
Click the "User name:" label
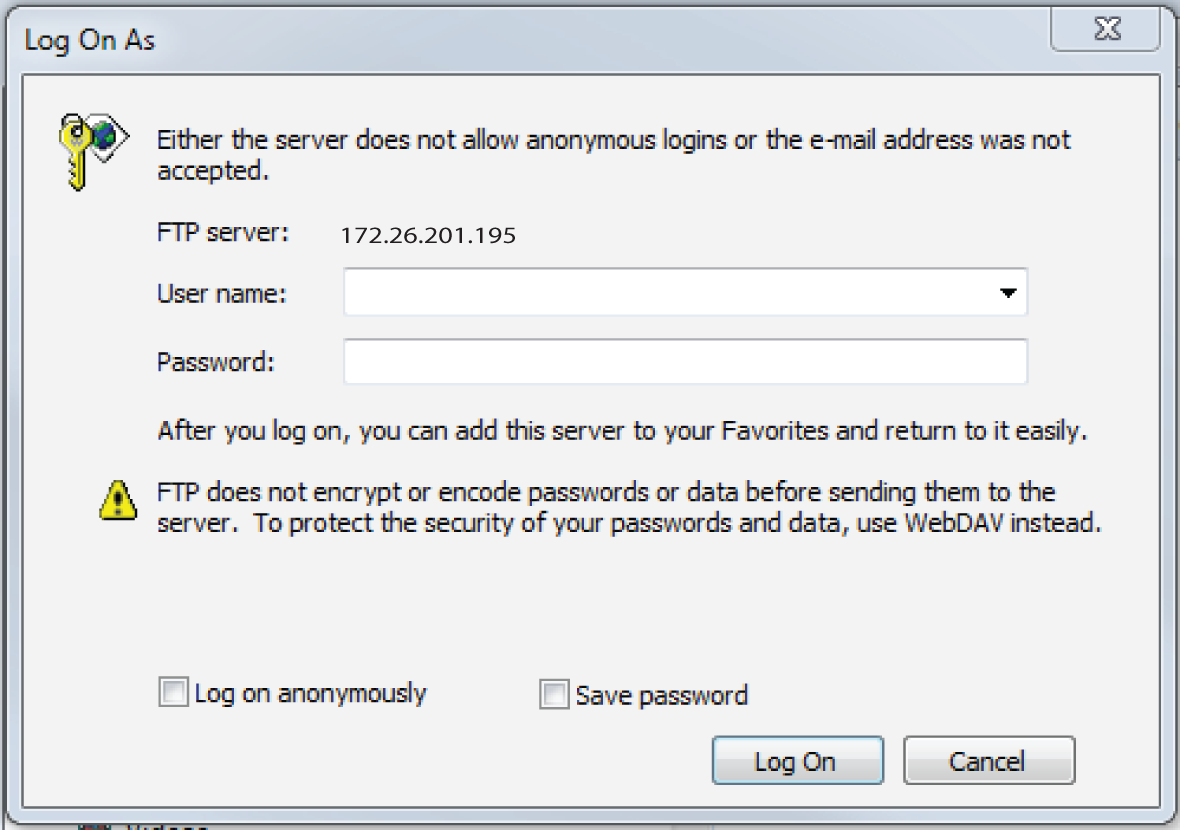click(x=222, y=294)
